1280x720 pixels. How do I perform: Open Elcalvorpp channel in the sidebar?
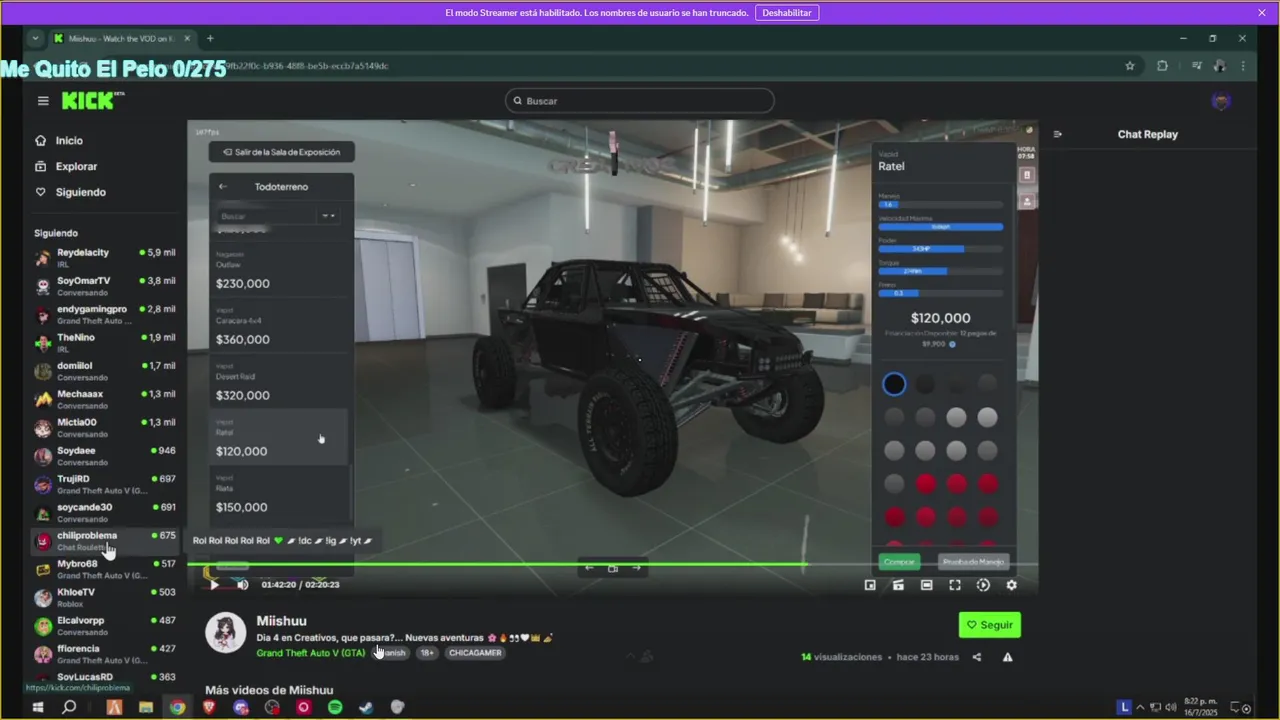click(104, 626)
